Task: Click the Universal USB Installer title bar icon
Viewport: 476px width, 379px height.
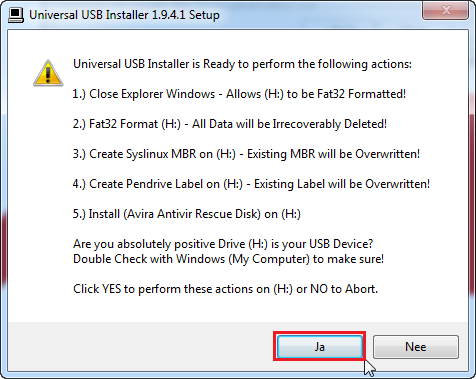Action: click(16, 15)
